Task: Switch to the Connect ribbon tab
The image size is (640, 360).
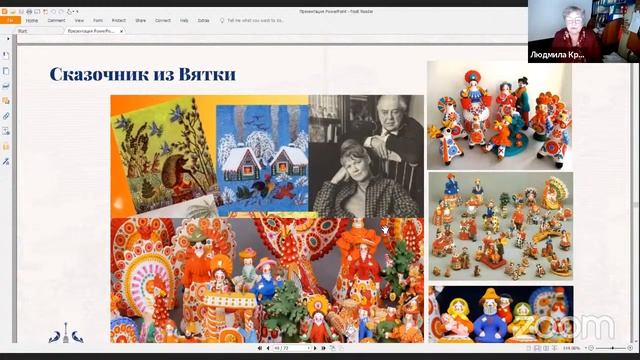Action: click(x=163, y=20)
